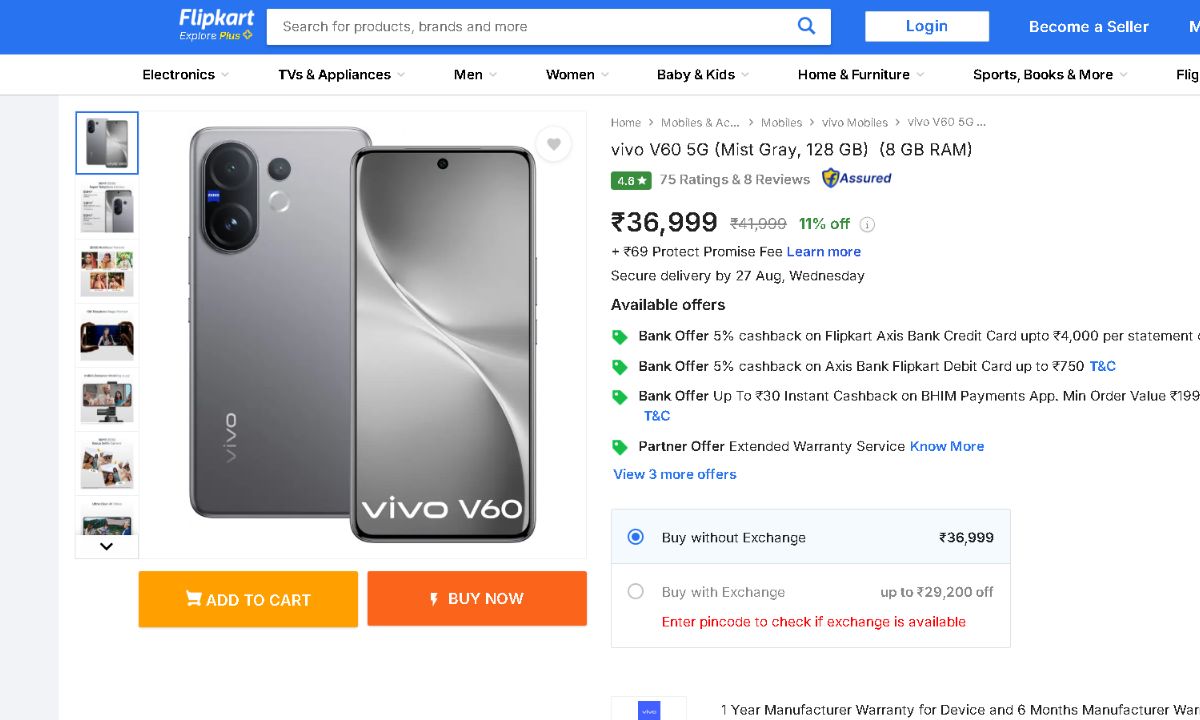Open View 3 more offers link
1200x720 pixels.
pyautogui.click(x=675, y=474)
